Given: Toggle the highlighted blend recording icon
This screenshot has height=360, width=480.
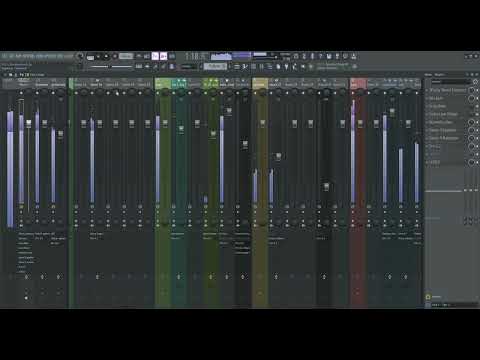Looking at the screenshot, I should [163, 56].
